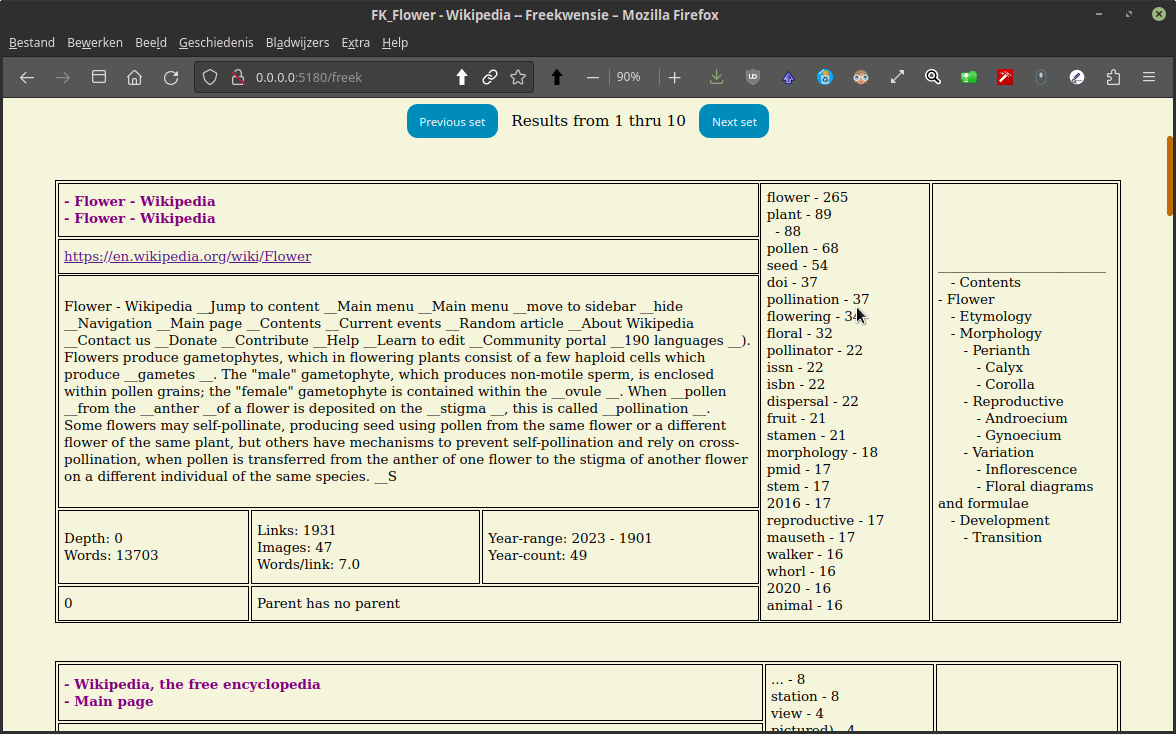Go to the home page

click(x=134, y=77)
